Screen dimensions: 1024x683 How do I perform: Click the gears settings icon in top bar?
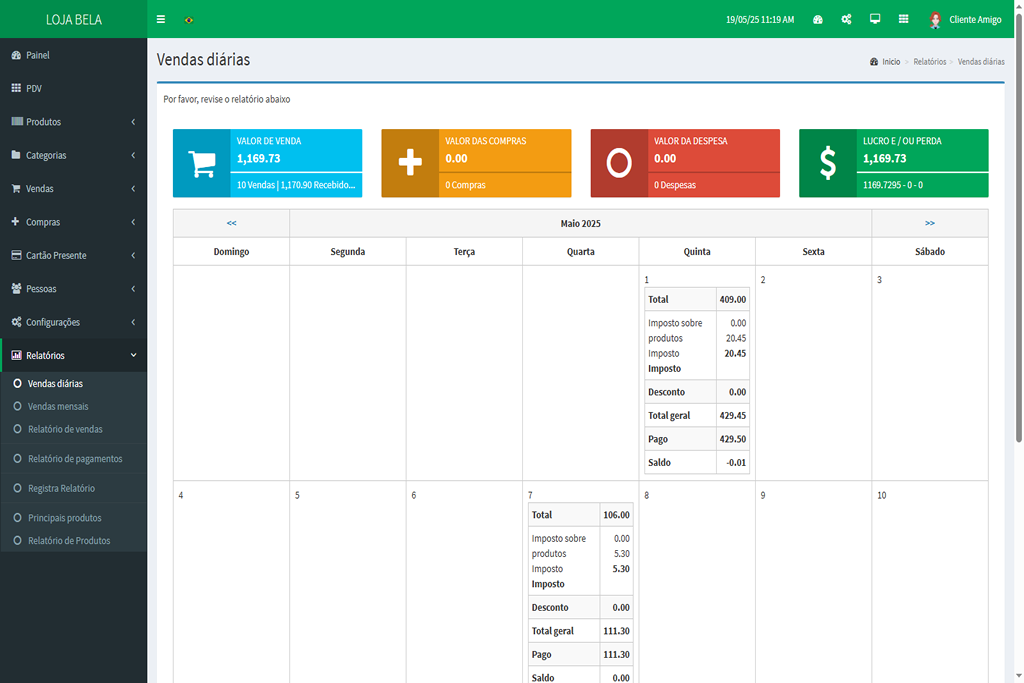(x=846, y=19)
